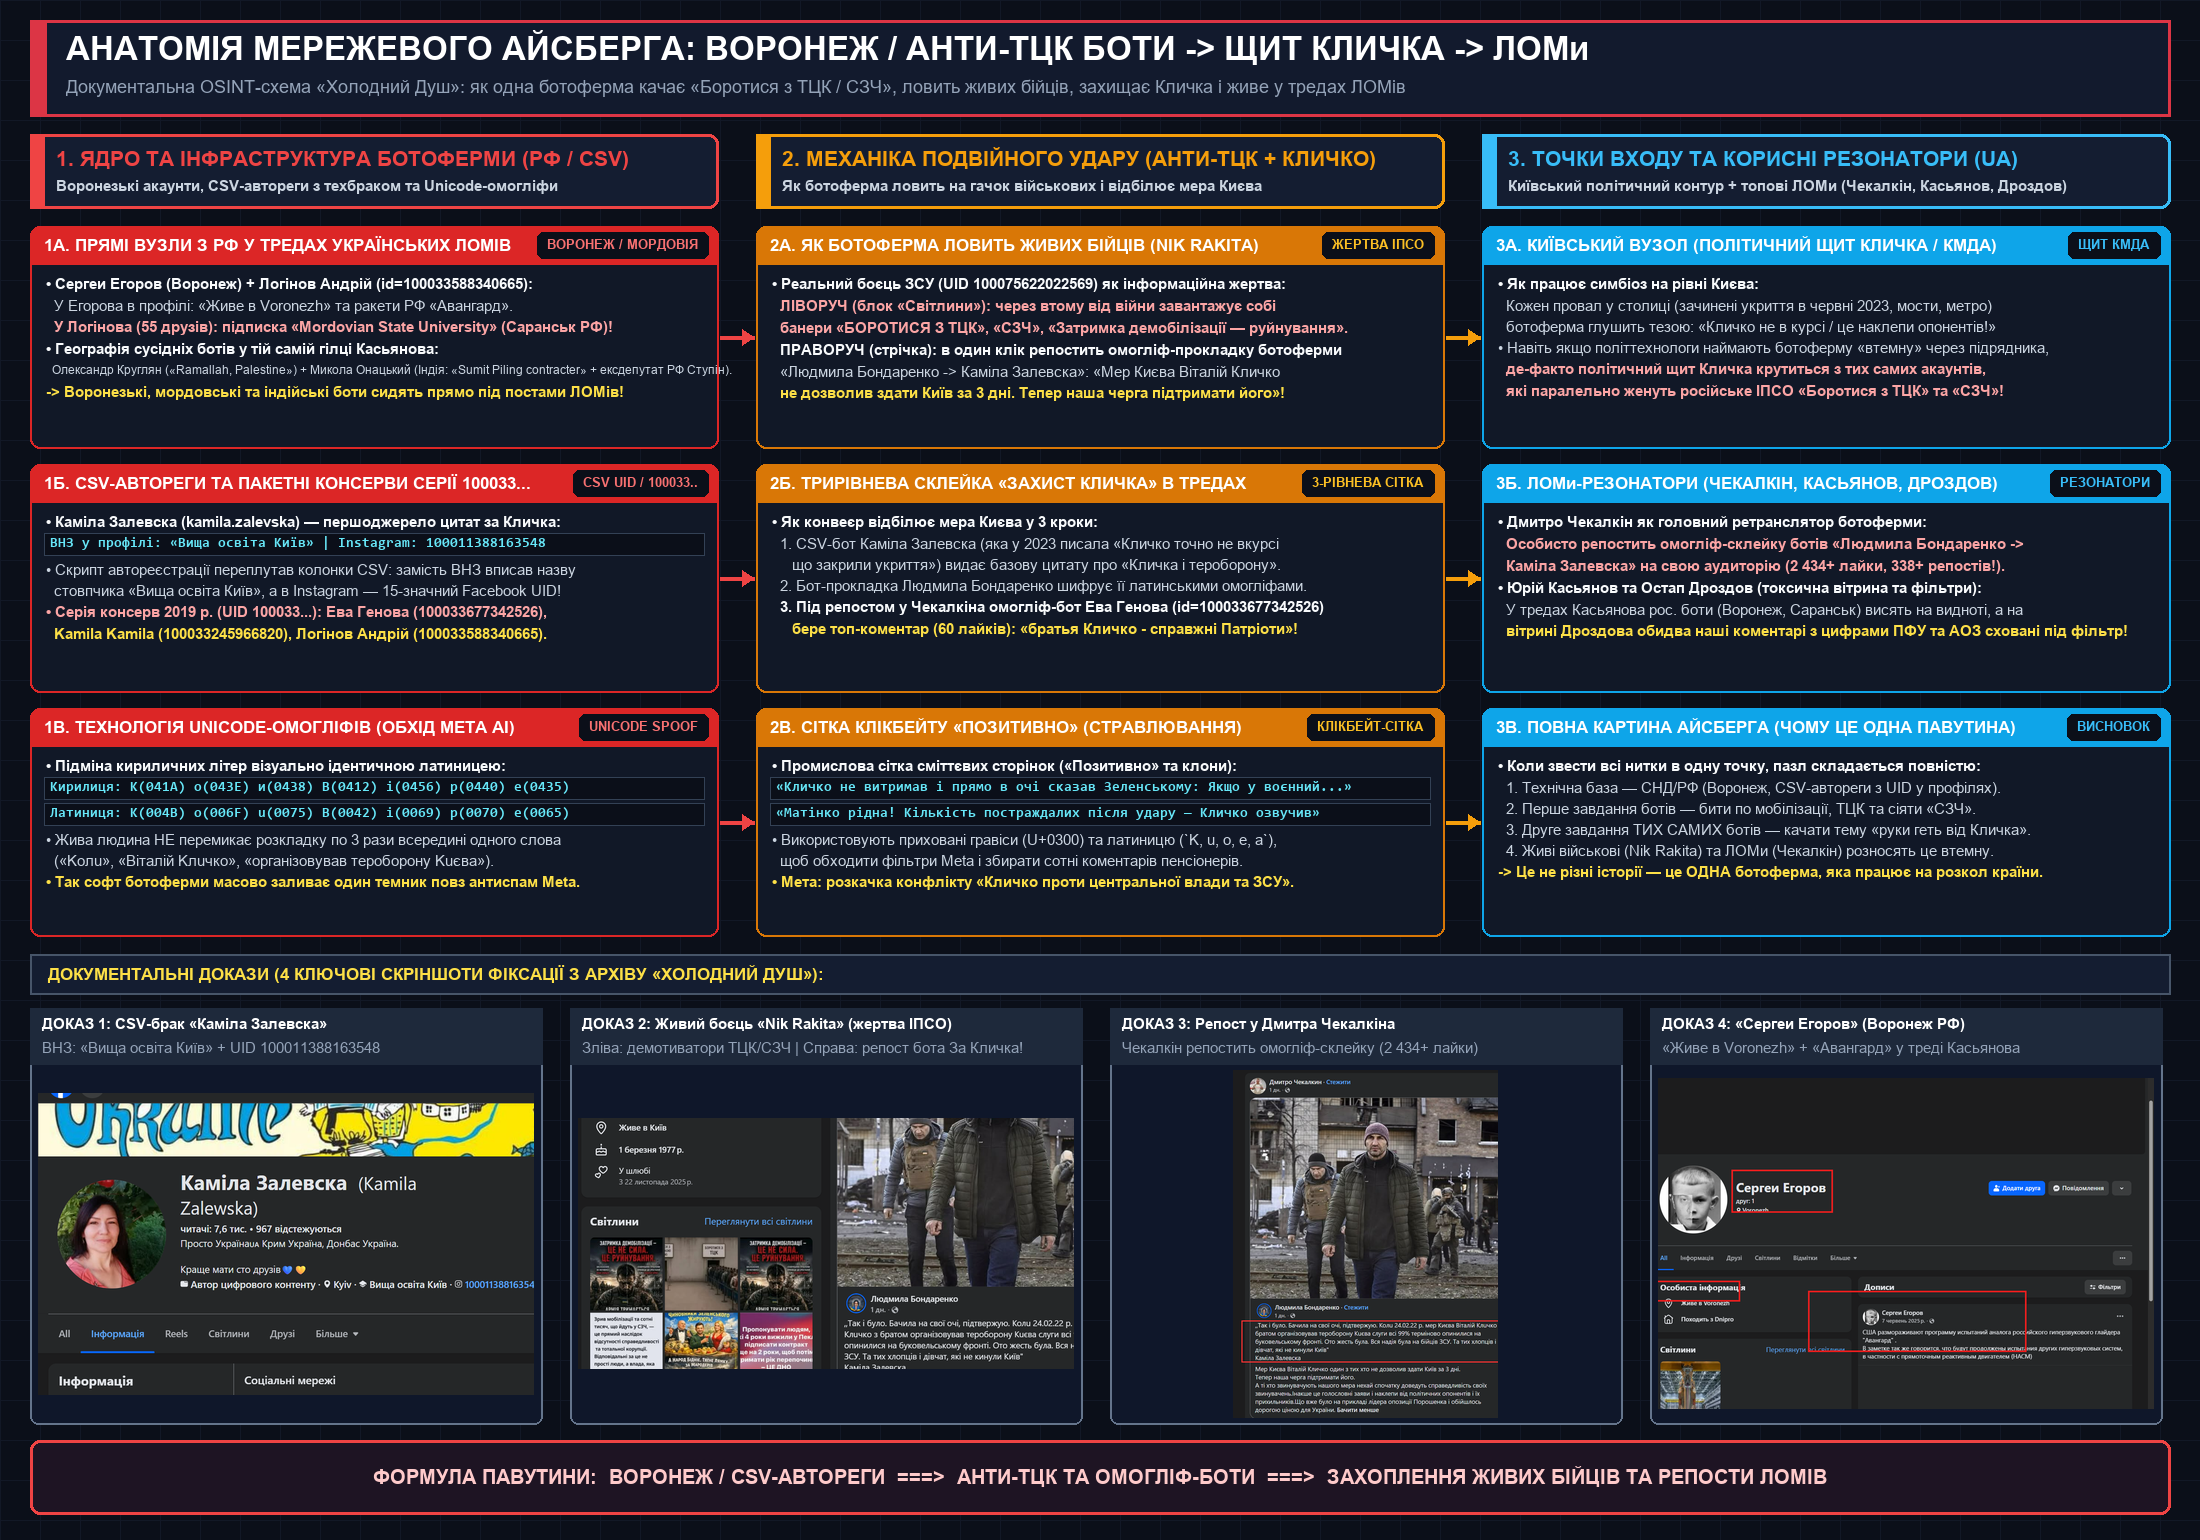Click the birthday cake icon beside '1 березня 1977 р.'

601,1150
